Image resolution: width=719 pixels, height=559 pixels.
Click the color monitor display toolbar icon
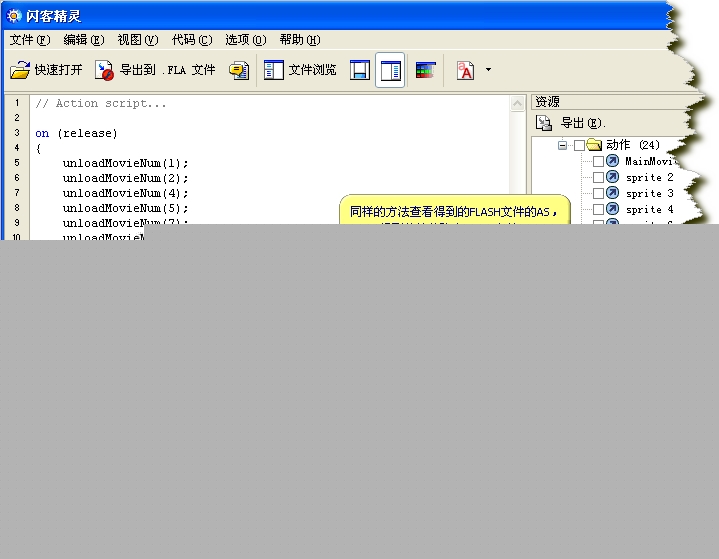426,70
